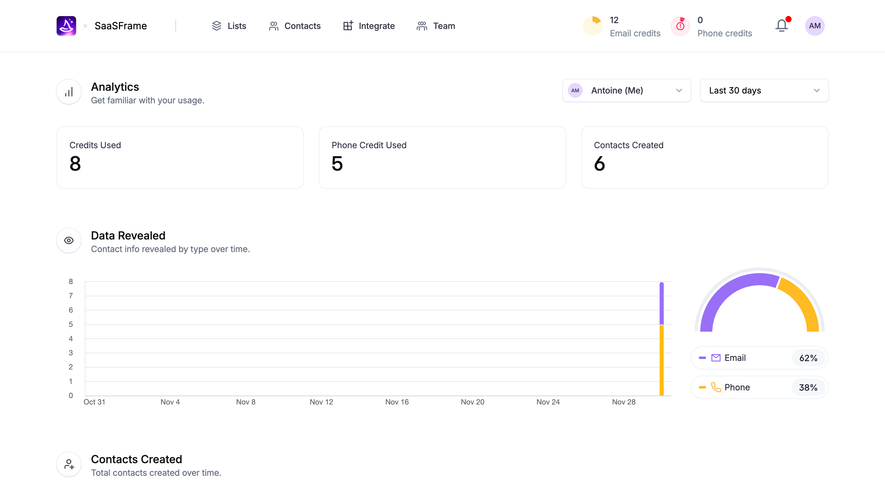The image size is (885, 502).
Task: Click the Email envelope legend icon
Action: (x=716, y=358)
